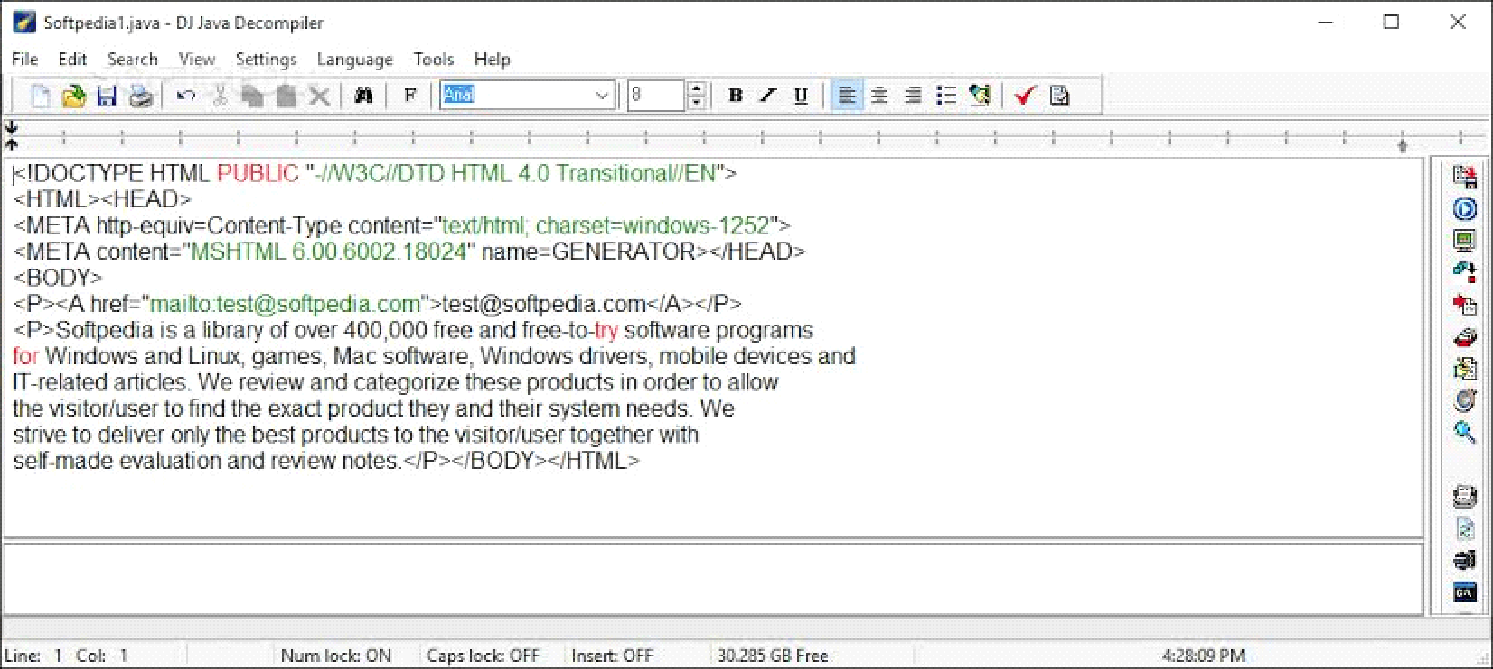Toggle bullet list formatting
1493x669 pixels.
tap(946, 96)
